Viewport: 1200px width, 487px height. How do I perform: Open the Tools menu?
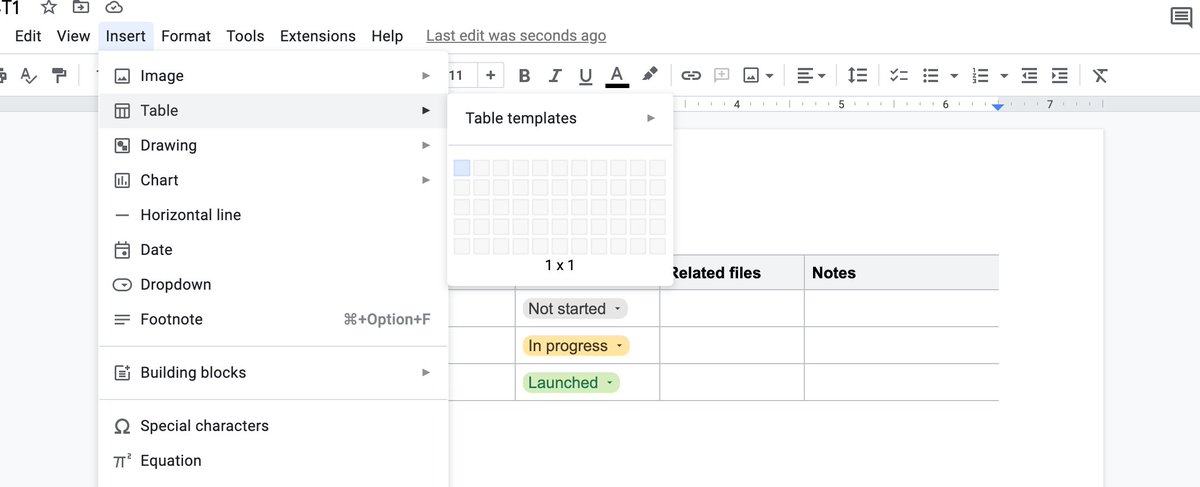(245, 36)
